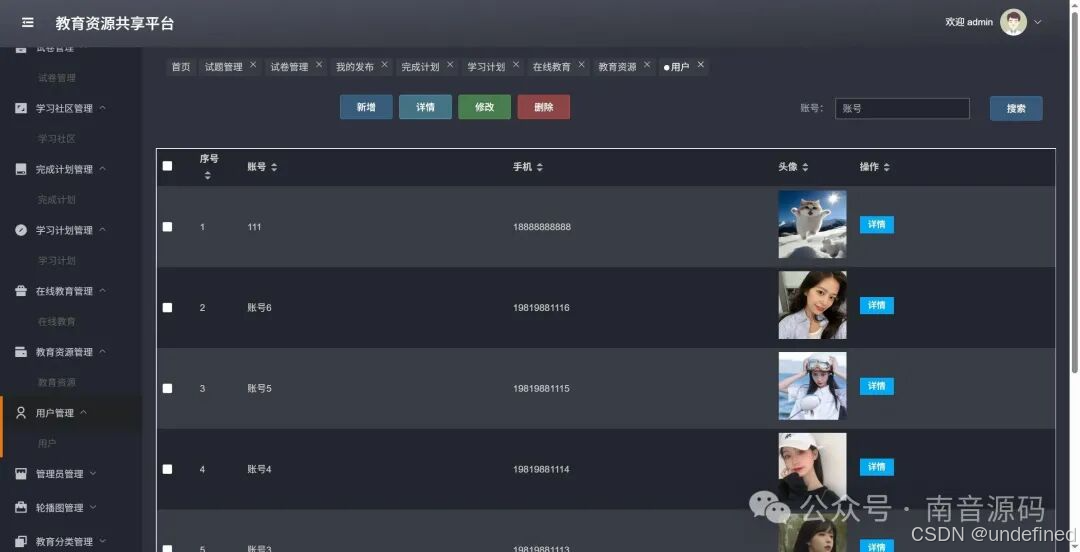Switch to the 首页 tab
The image size is (1080, 552).
click(x=180, y=67)
